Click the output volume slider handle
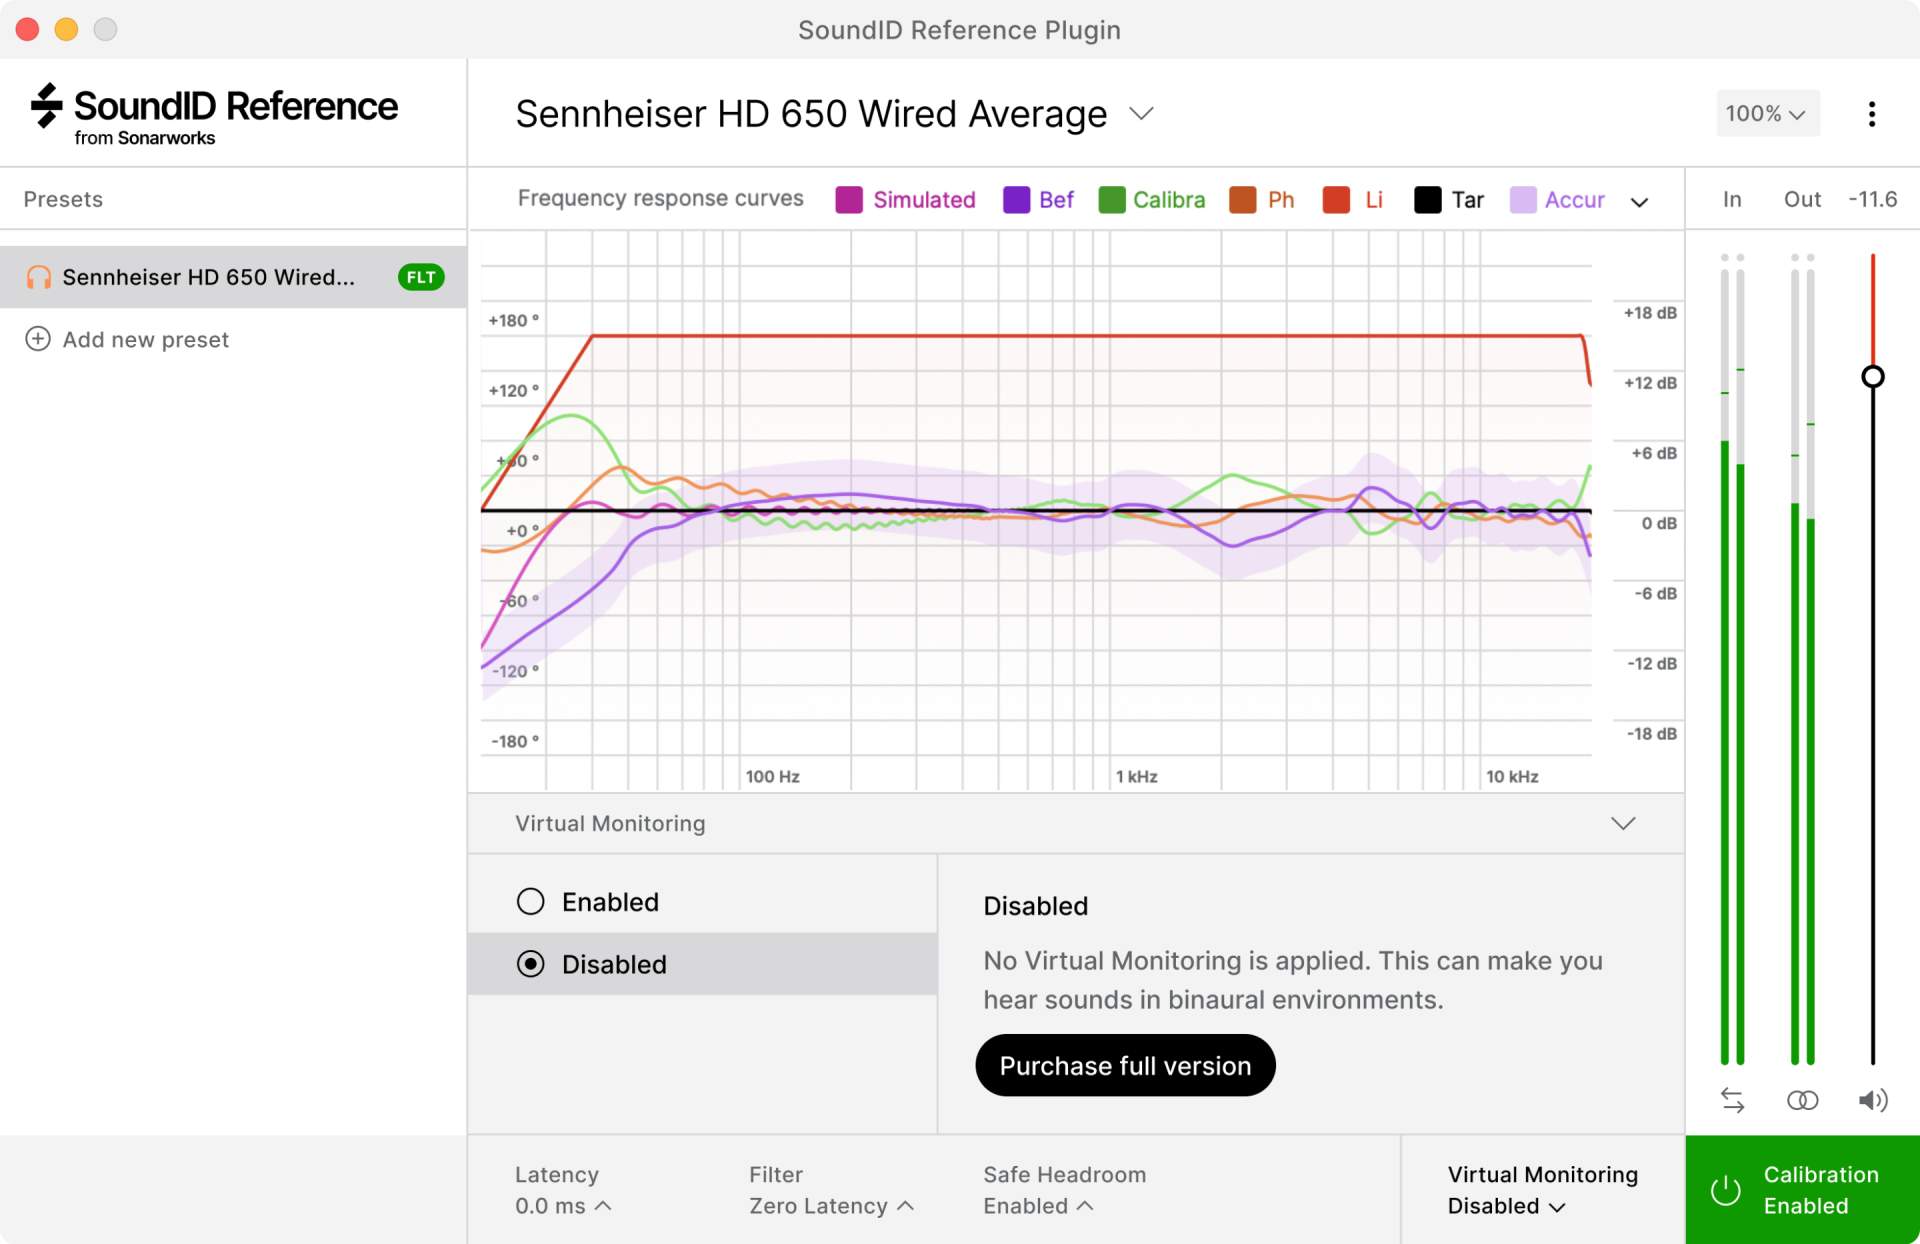 [x=1872, y=377]
